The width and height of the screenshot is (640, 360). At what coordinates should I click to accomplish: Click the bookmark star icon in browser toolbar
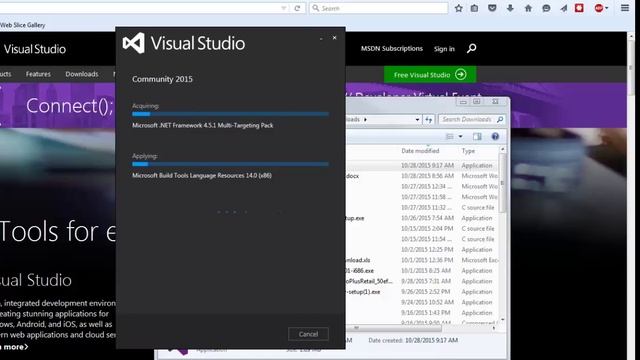click(458, 8)
